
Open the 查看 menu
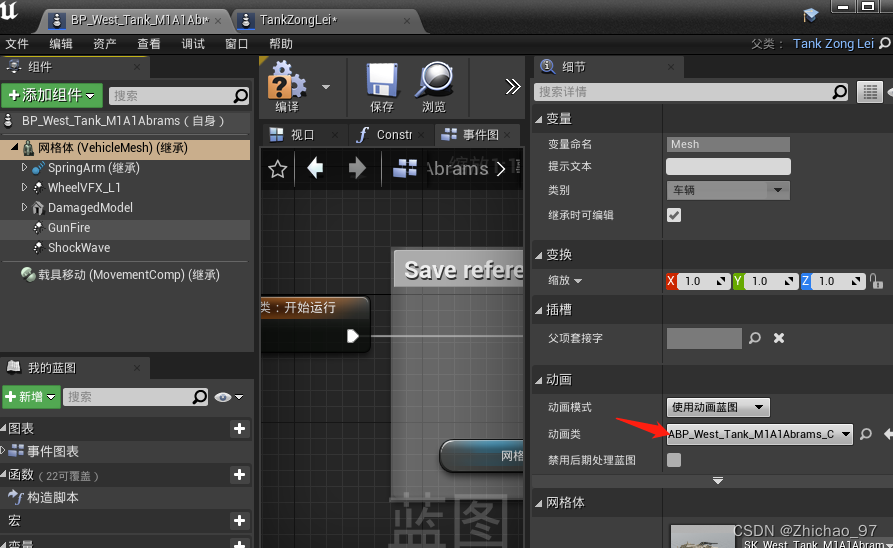(149, 44)
